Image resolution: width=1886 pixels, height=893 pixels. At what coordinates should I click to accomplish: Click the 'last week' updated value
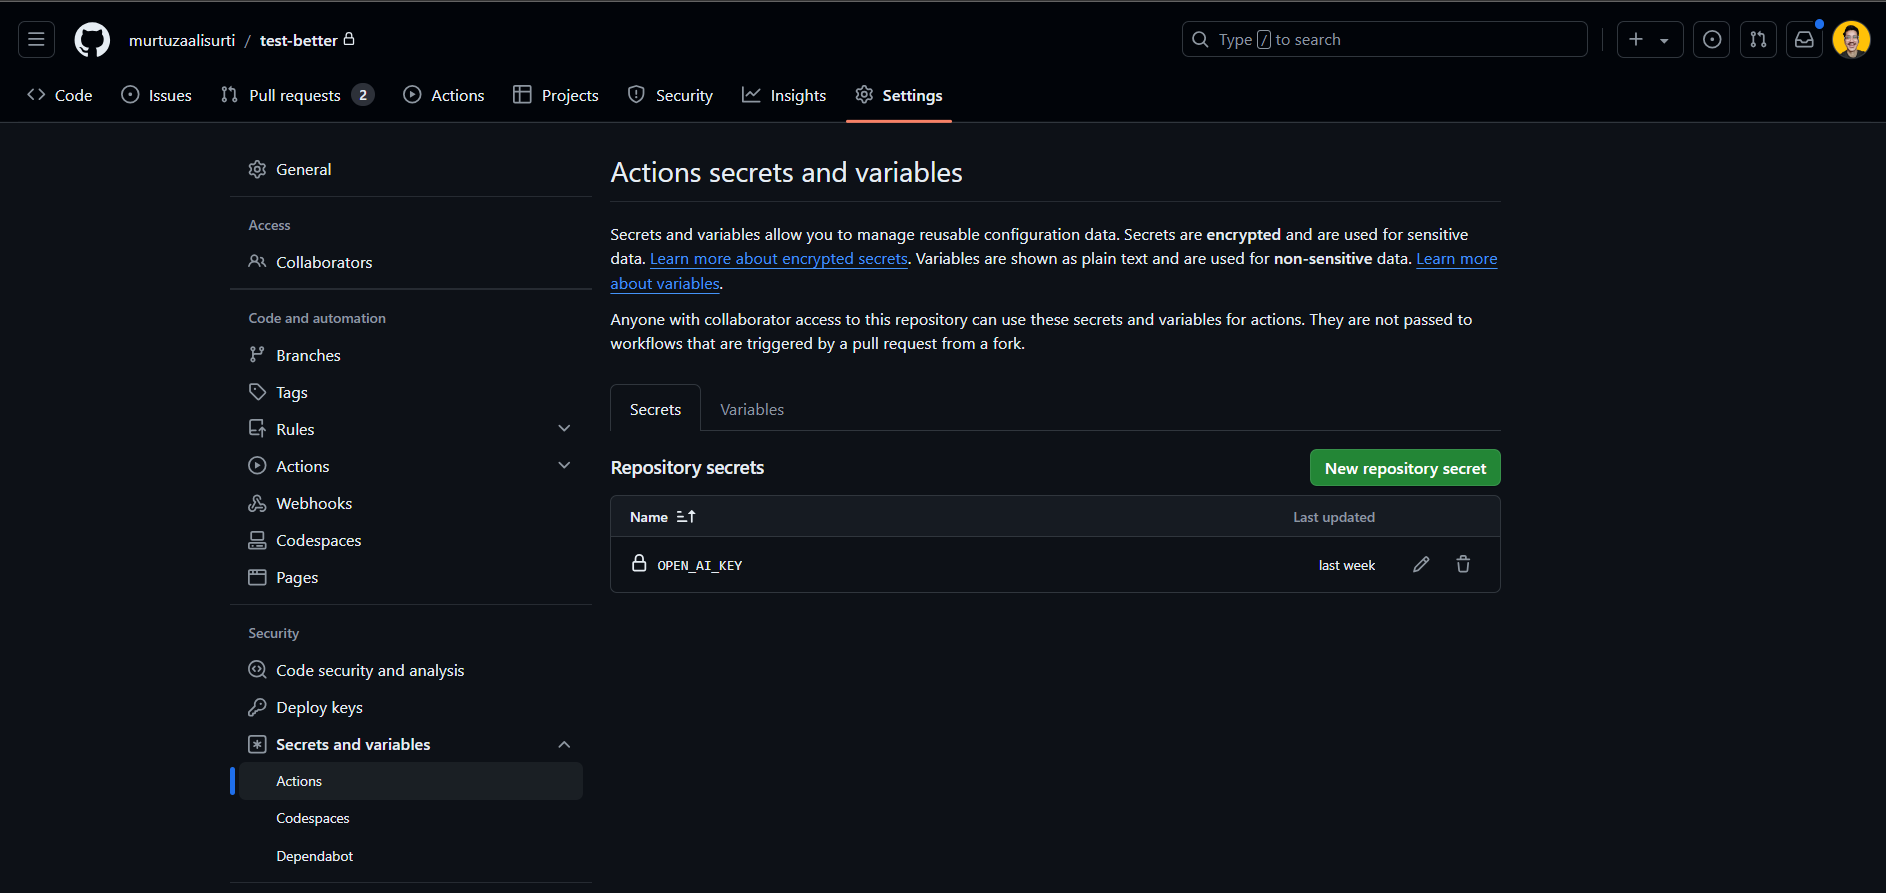pyautogui.click(x=1347, y=566)
